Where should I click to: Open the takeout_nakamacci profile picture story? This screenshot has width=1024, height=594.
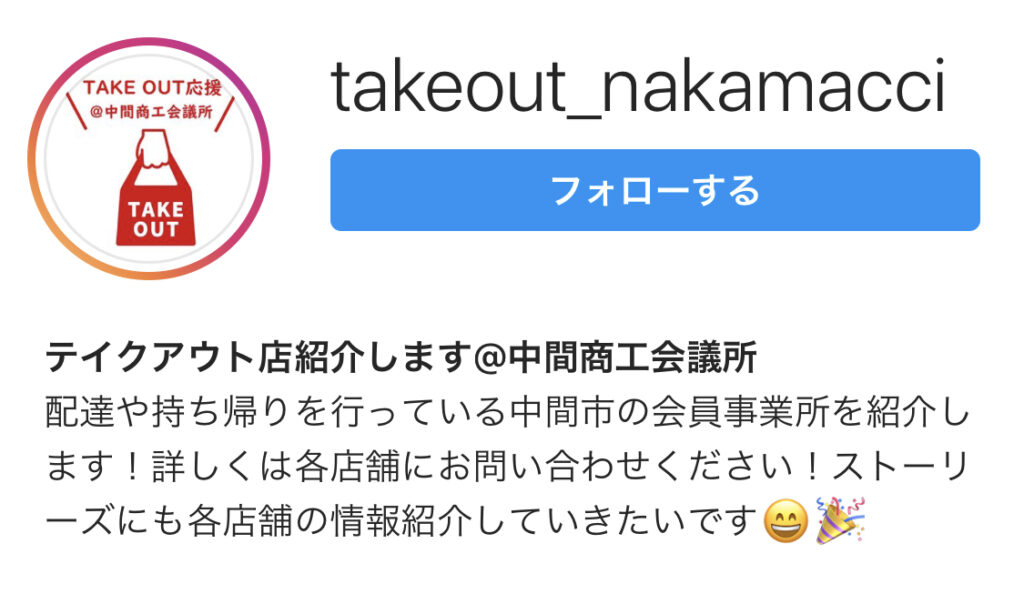[149, 159]
